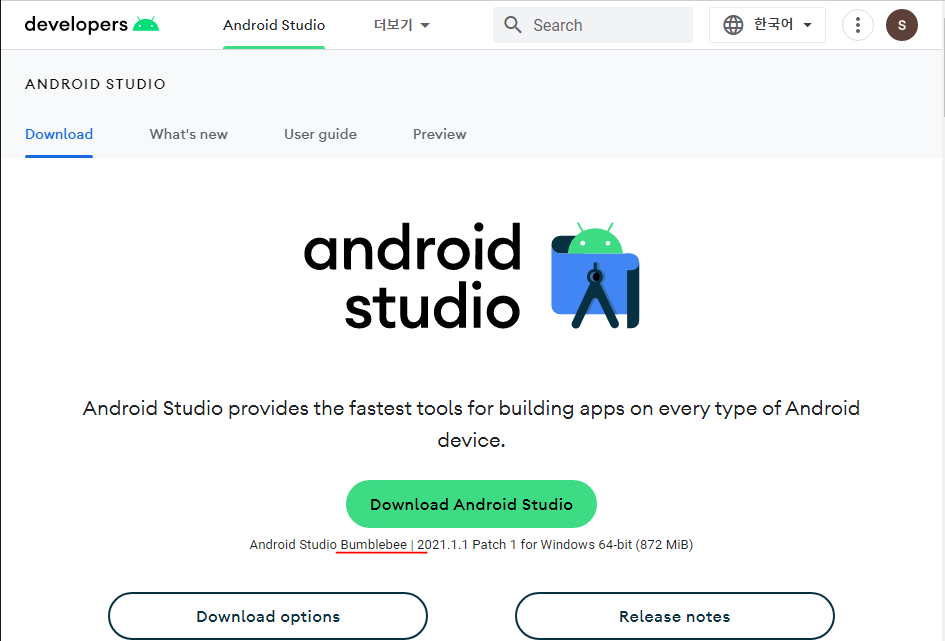Switch to the What's new tab
The width and height of the screenshot is (945, 641).
(x=189, y=134)
